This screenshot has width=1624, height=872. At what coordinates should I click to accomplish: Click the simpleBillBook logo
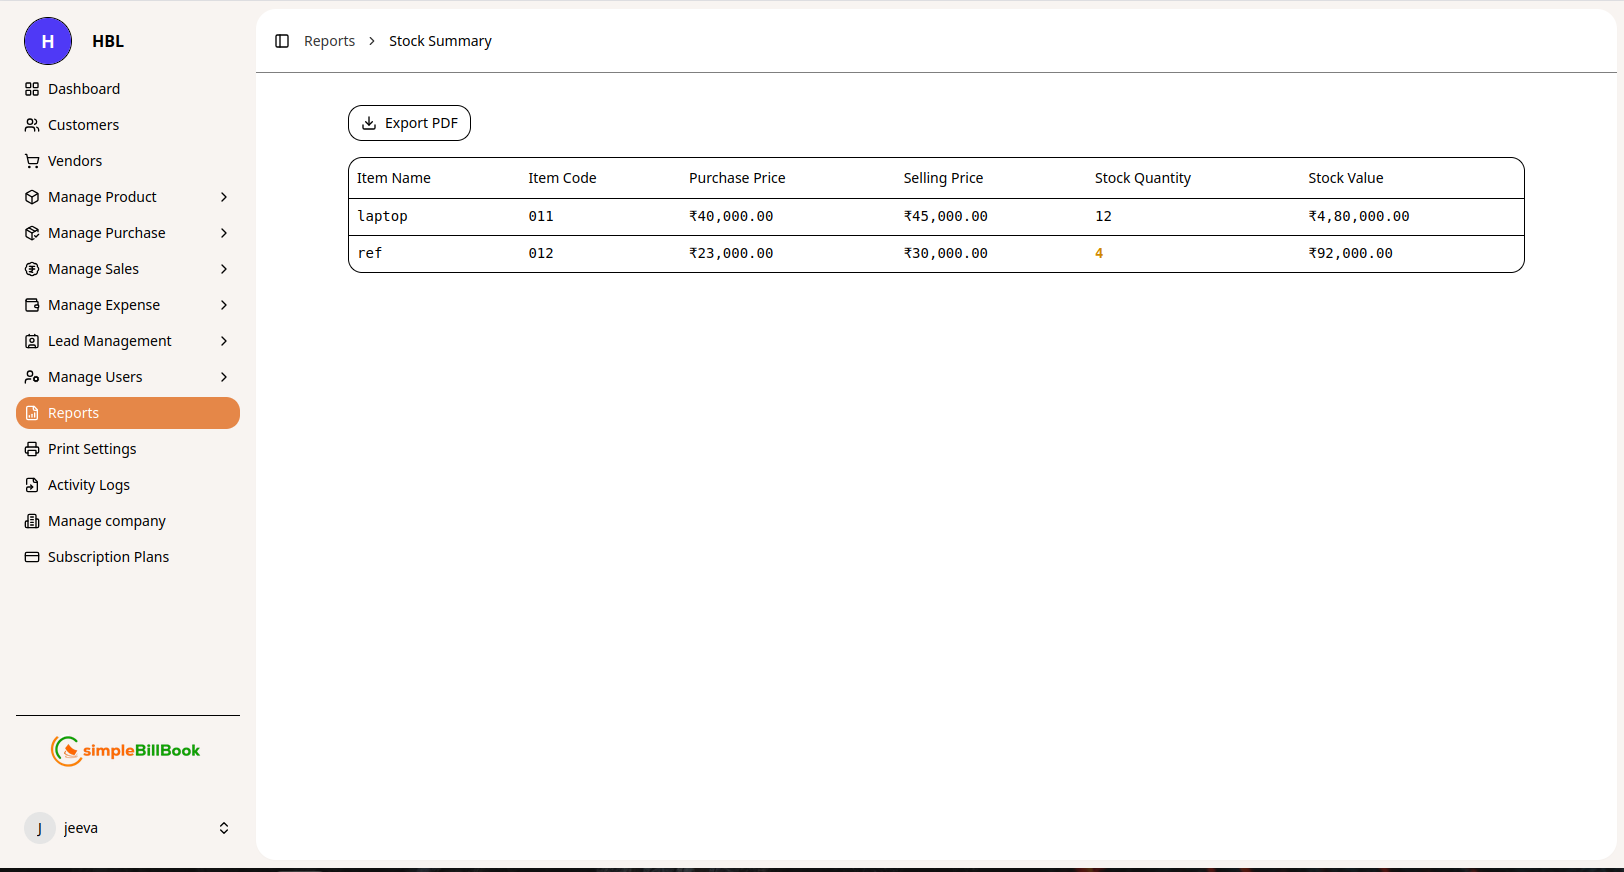click(126, 750)
